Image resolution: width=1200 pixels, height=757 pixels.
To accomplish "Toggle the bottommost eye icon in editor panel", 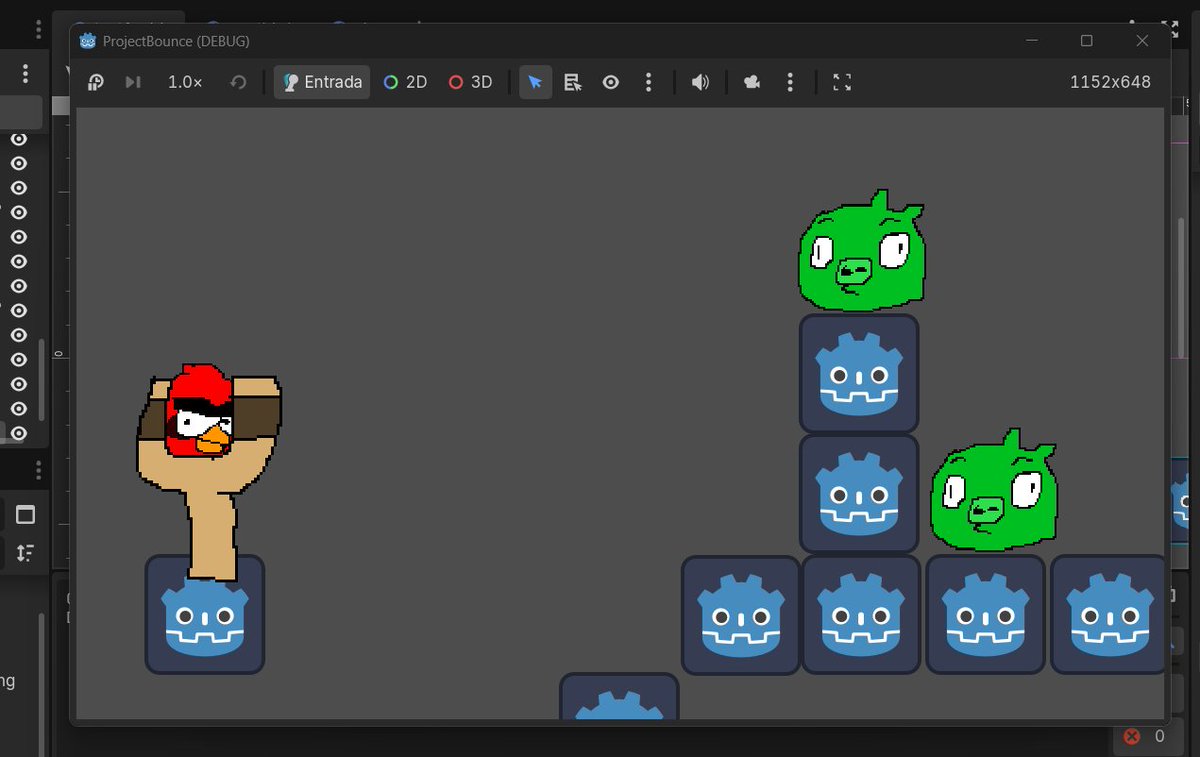I will tap(18, 433).
